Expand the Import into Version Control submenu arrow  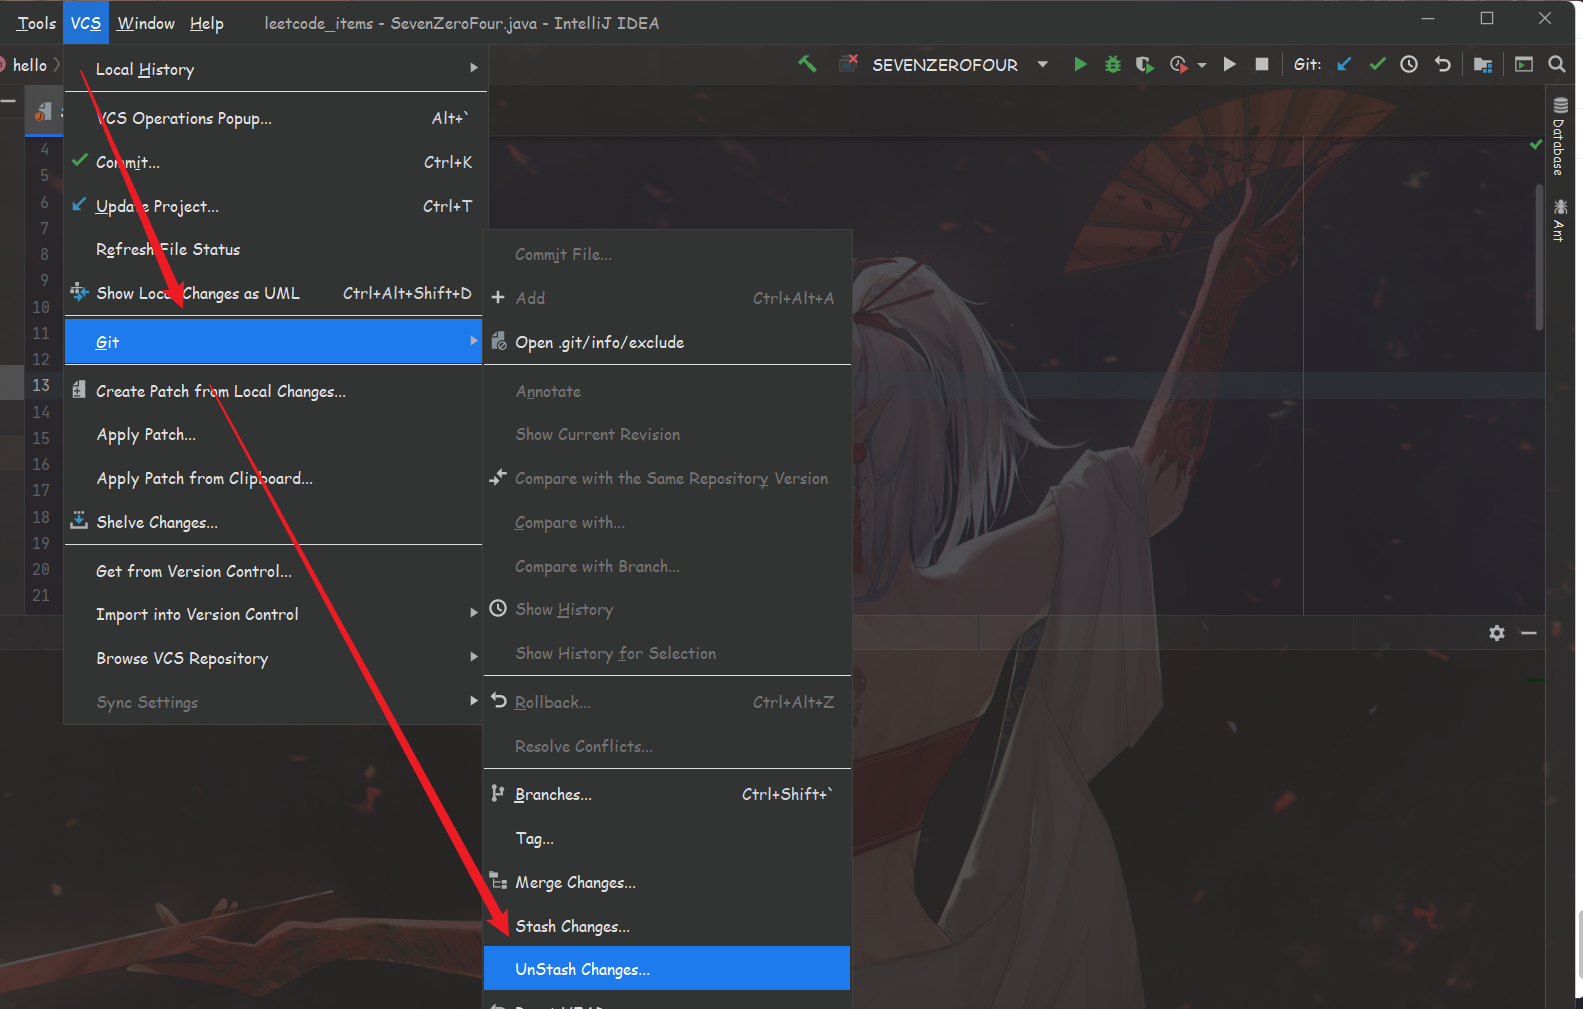click(x=474, y=612)
